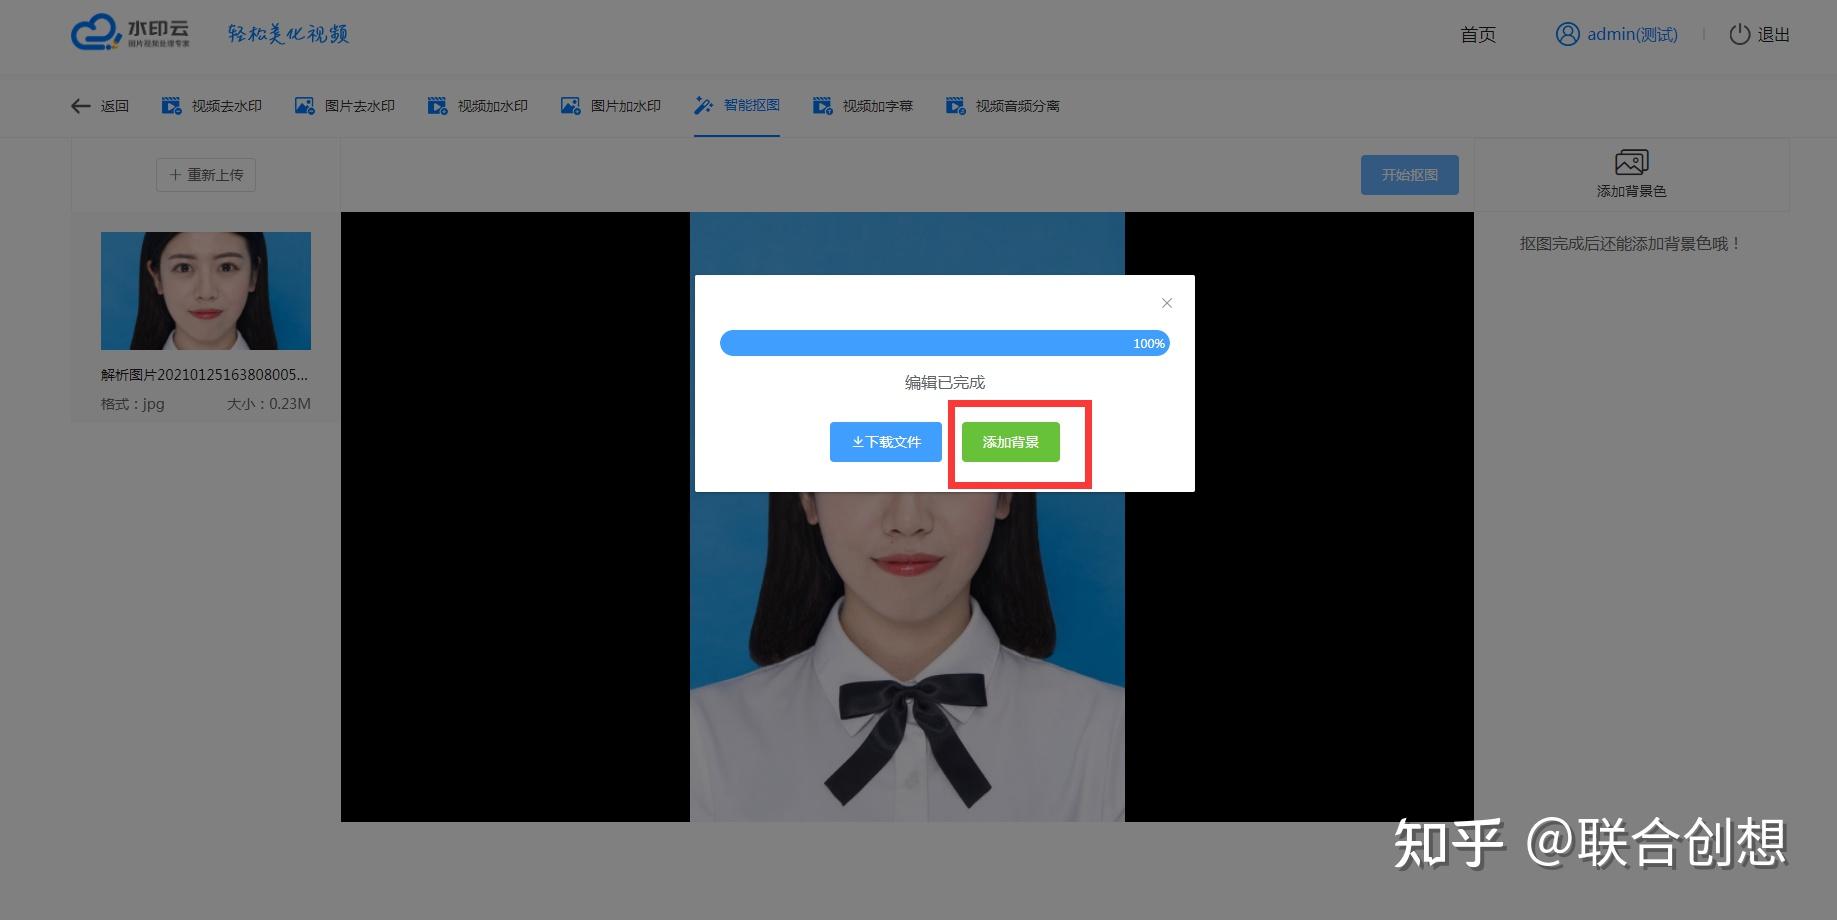Image resolution: width=1837 pixels, height=920 pixels.
Task: Click the 格式：jpg label
Action: (x=133, y=404)
